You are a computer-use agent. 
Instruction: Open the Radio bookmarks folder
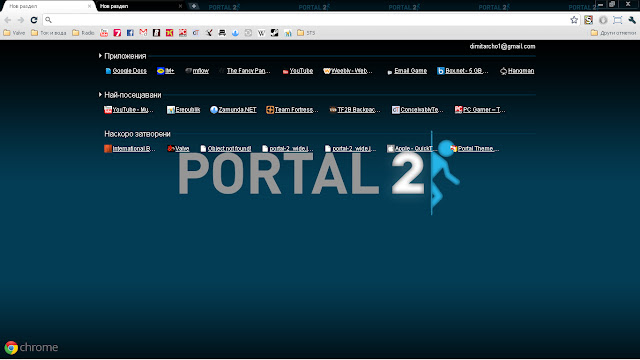click(83, 33)
